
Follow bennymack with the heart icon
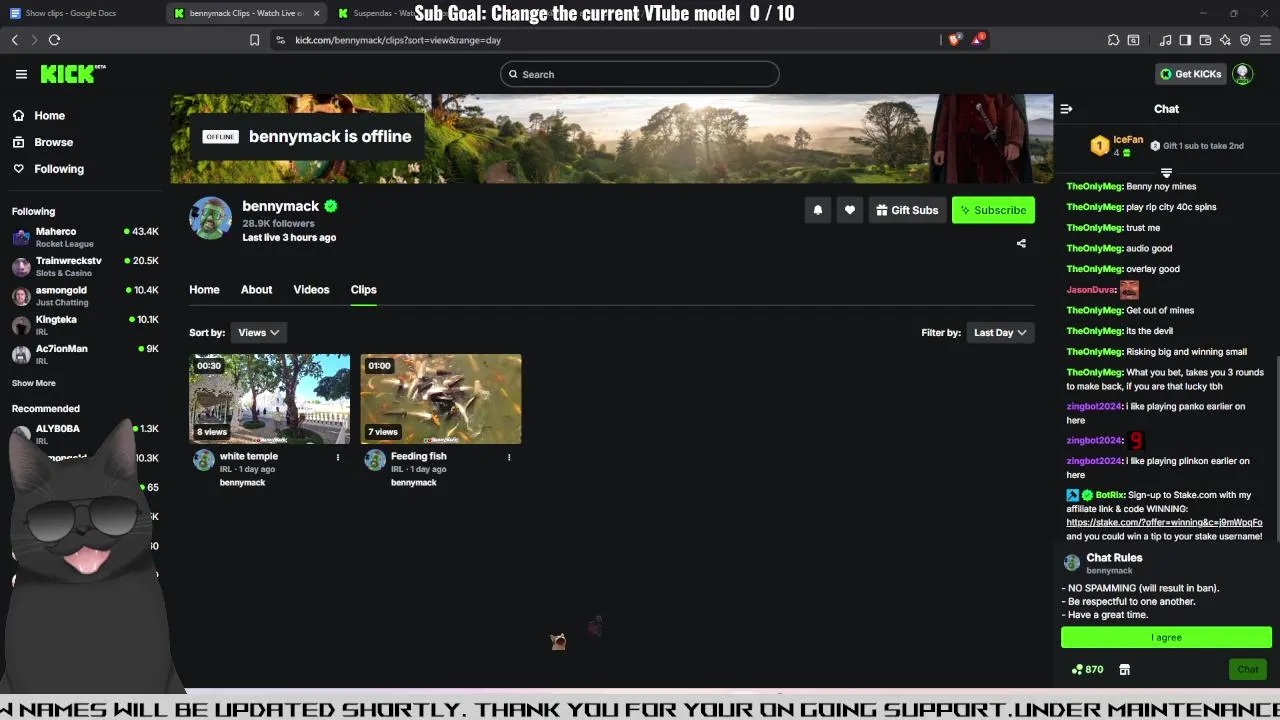[849, 210]
